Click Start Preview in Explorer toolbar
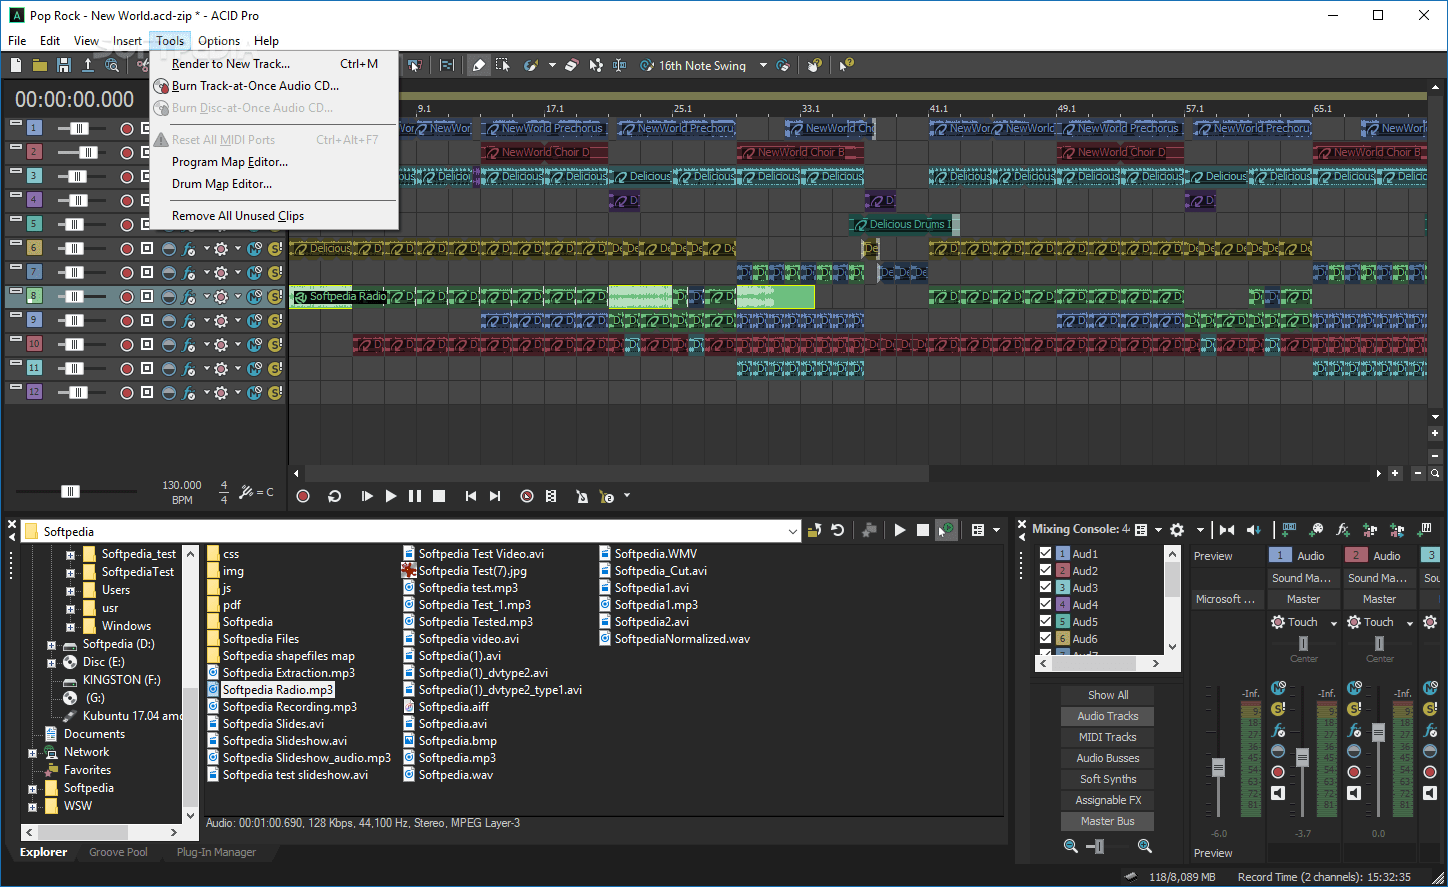The image size is (1448, 887). click(x=899, y=530)
